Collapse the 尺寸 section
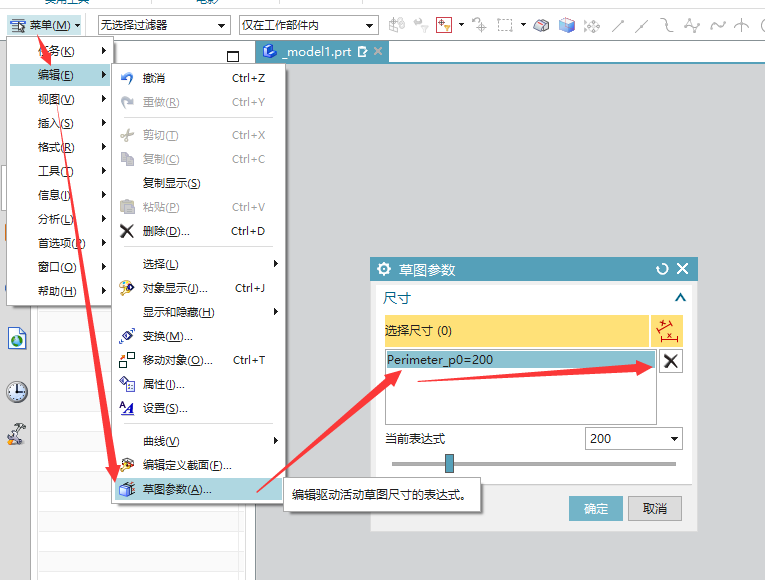 (680, 298)
